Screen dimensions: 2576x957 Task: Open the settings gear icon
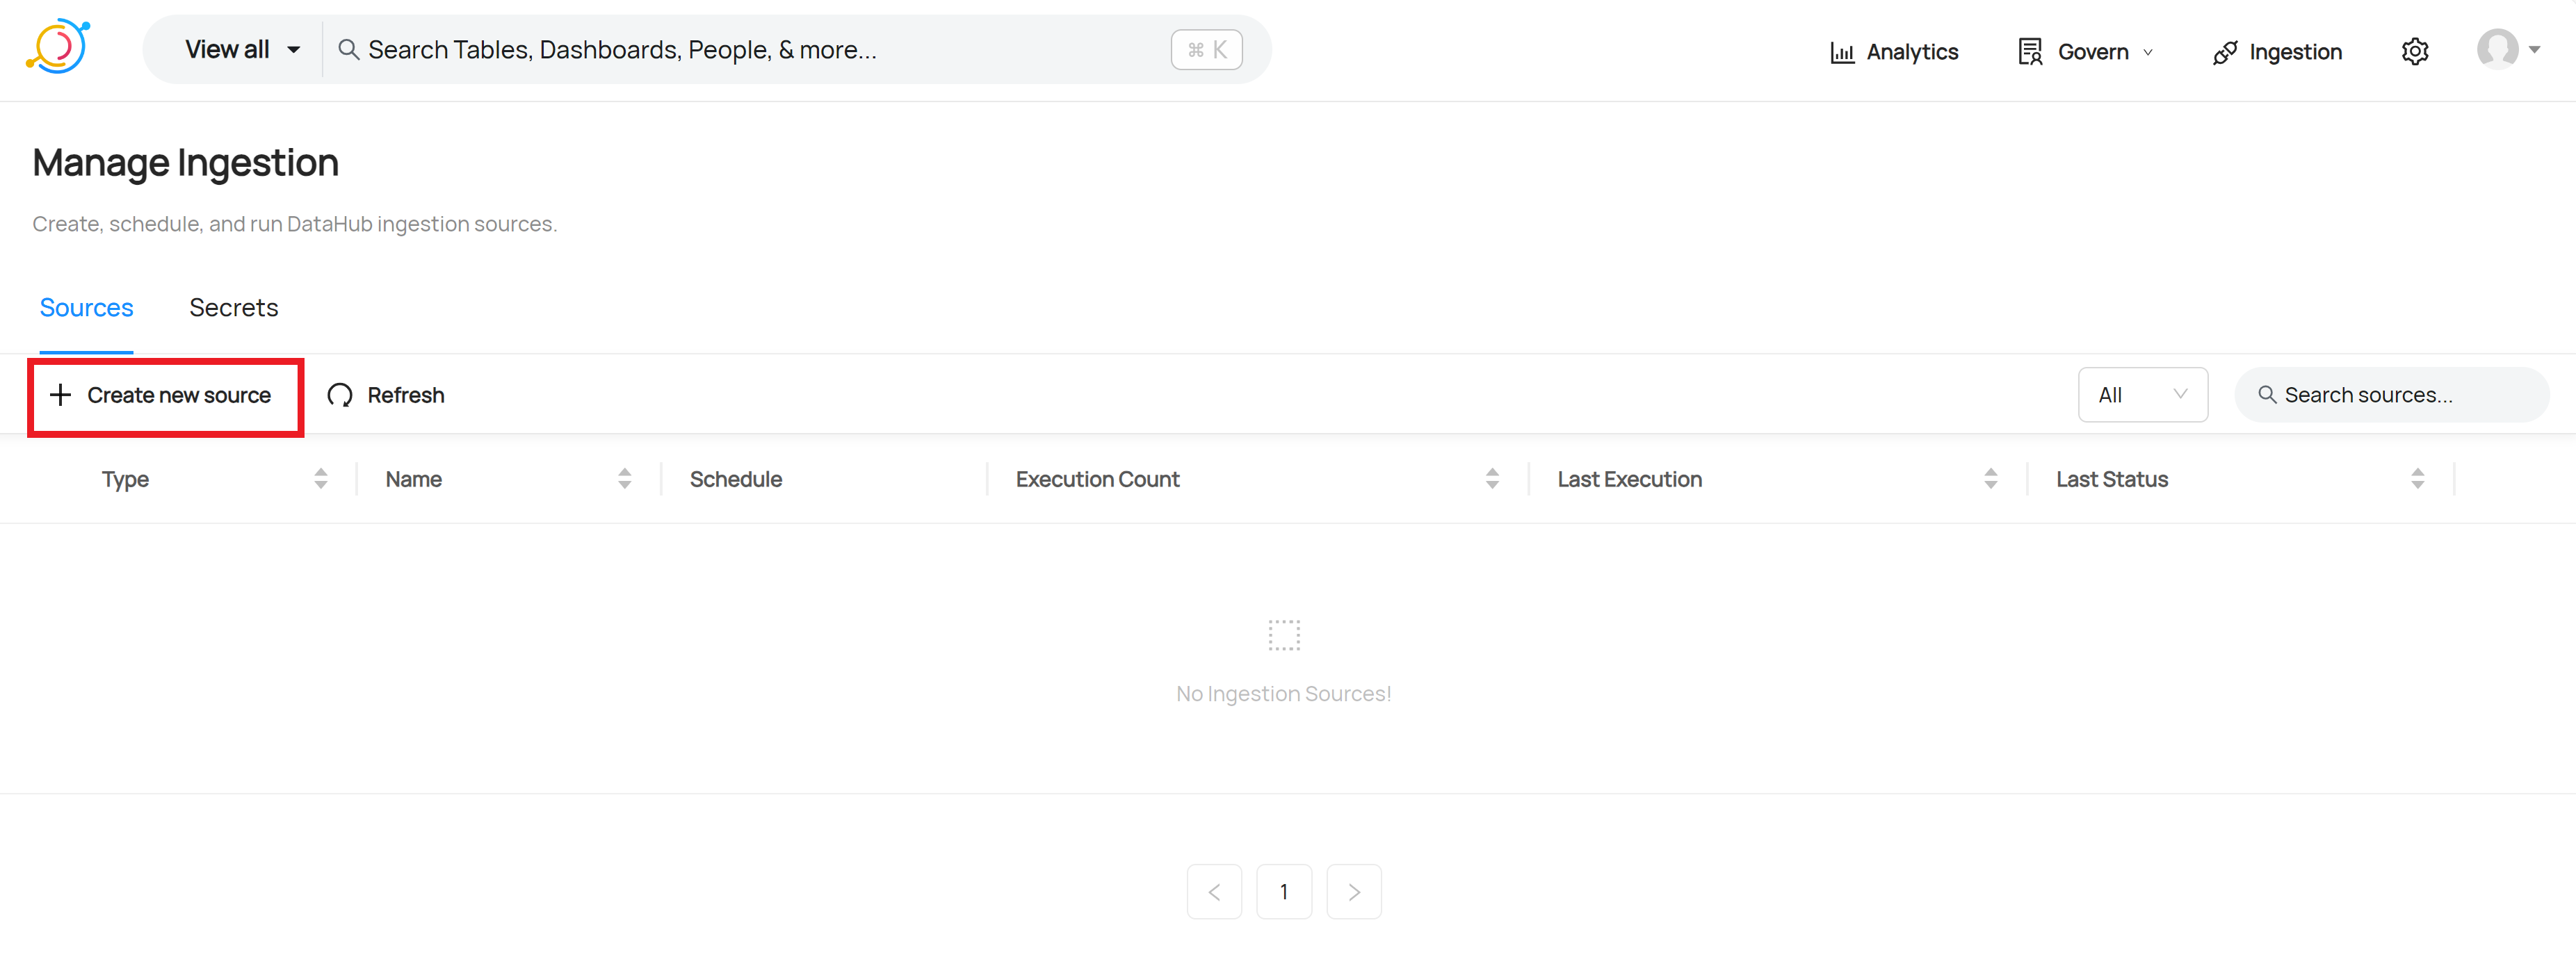coord(2415,51)
